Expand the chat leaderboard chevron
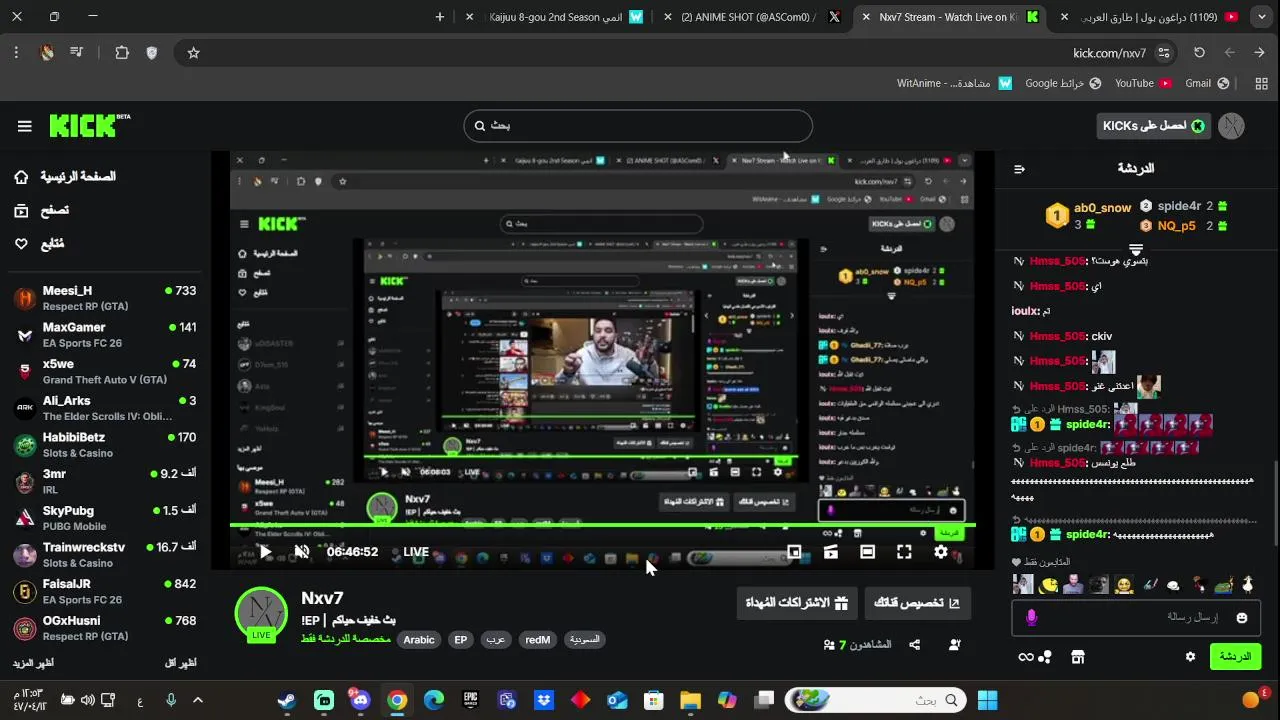The width and height of the screenshot is (1280, 720). [x=1136, y=248]
